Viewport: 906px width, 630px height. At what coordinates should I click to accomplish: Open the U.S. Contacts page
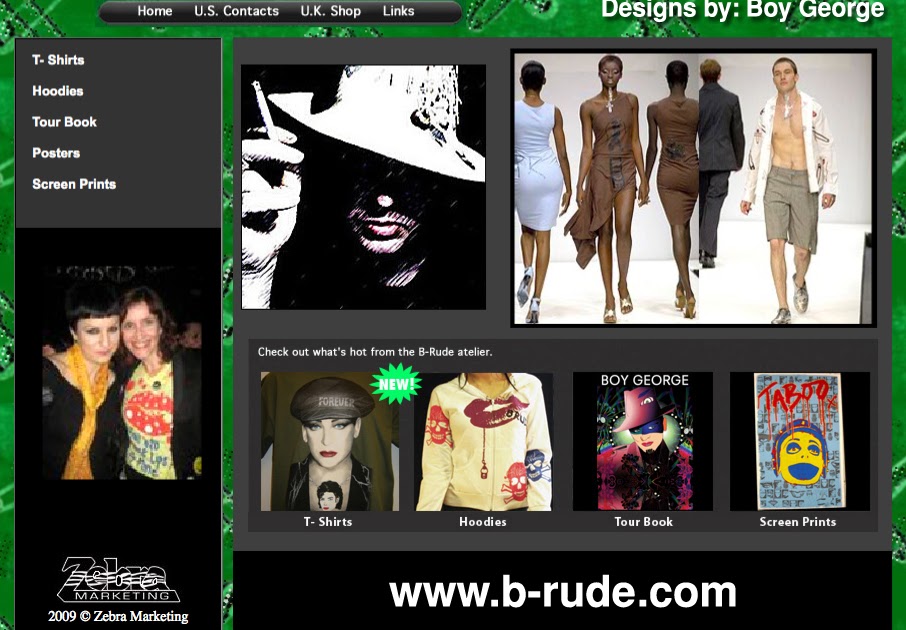[x=237, y=12]
